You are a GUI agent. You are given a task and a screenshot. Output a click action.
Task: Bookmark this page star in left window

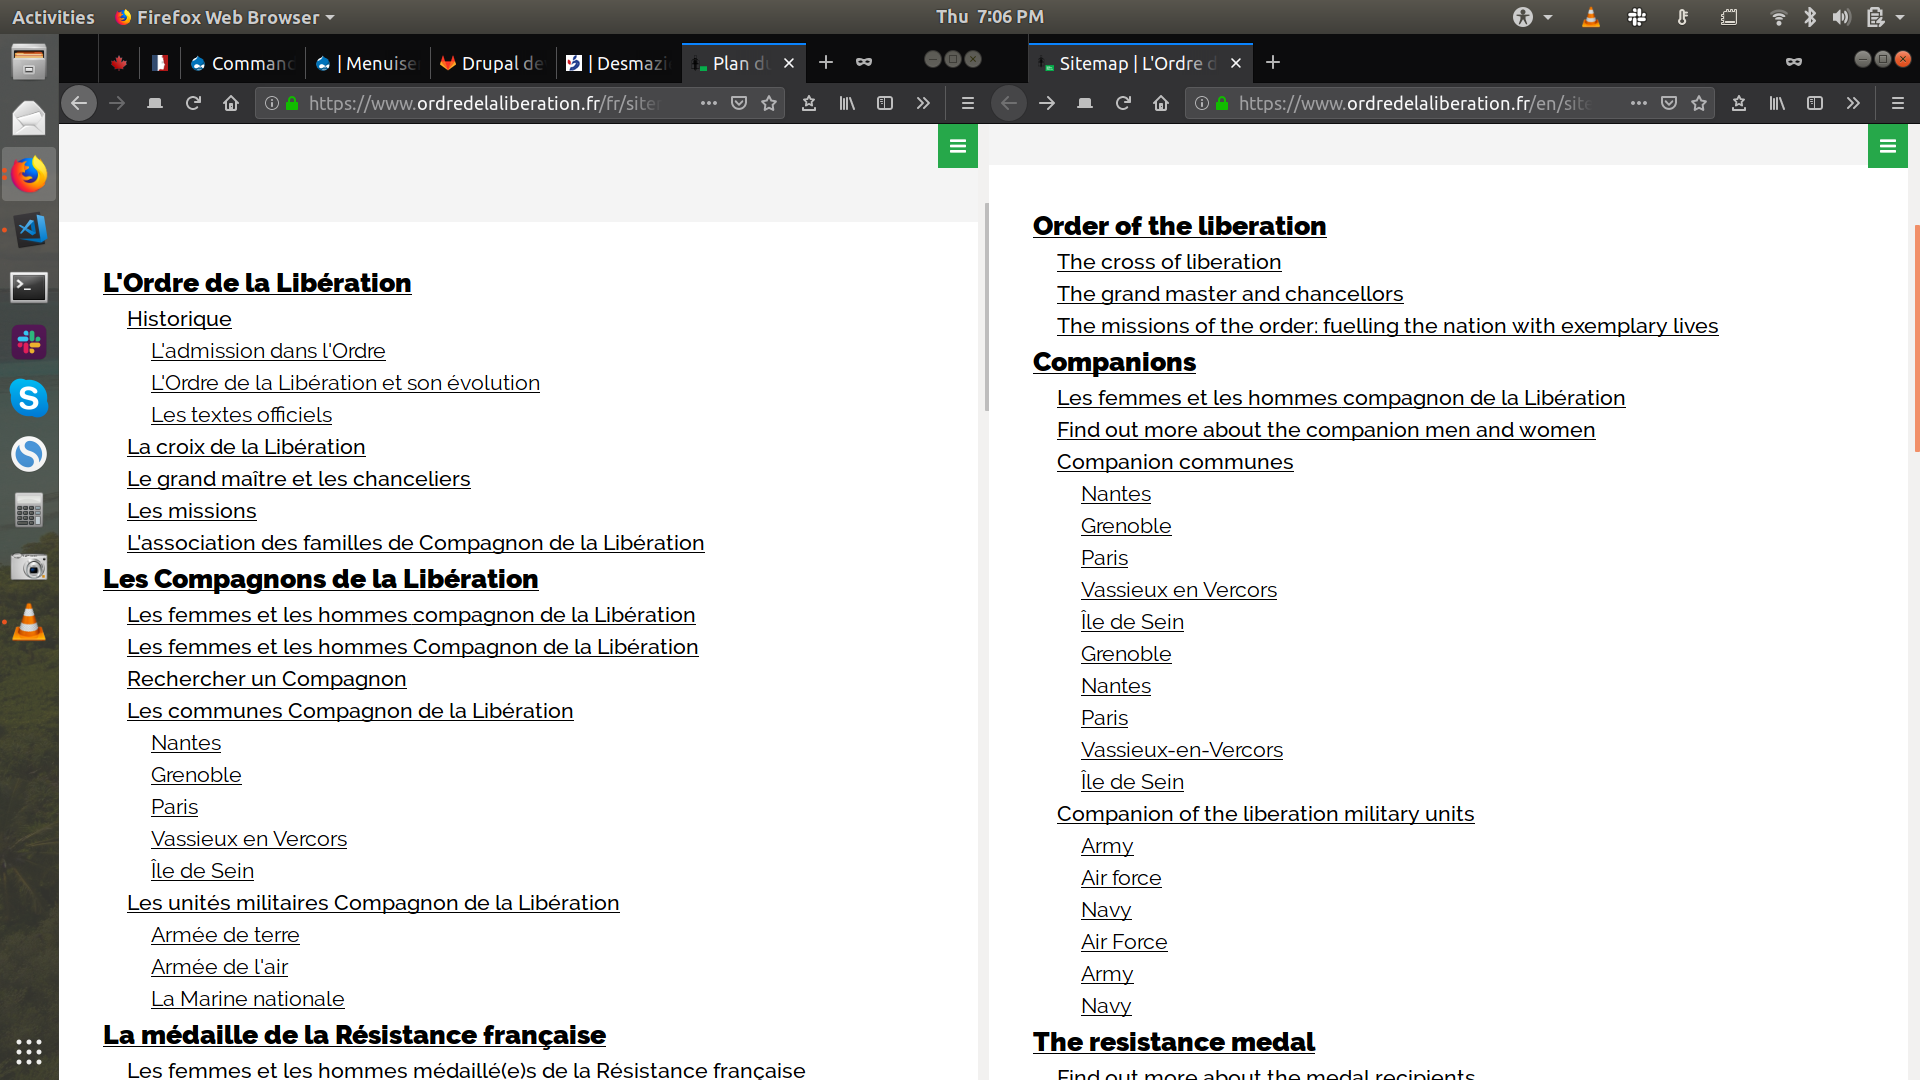[769, 103]
